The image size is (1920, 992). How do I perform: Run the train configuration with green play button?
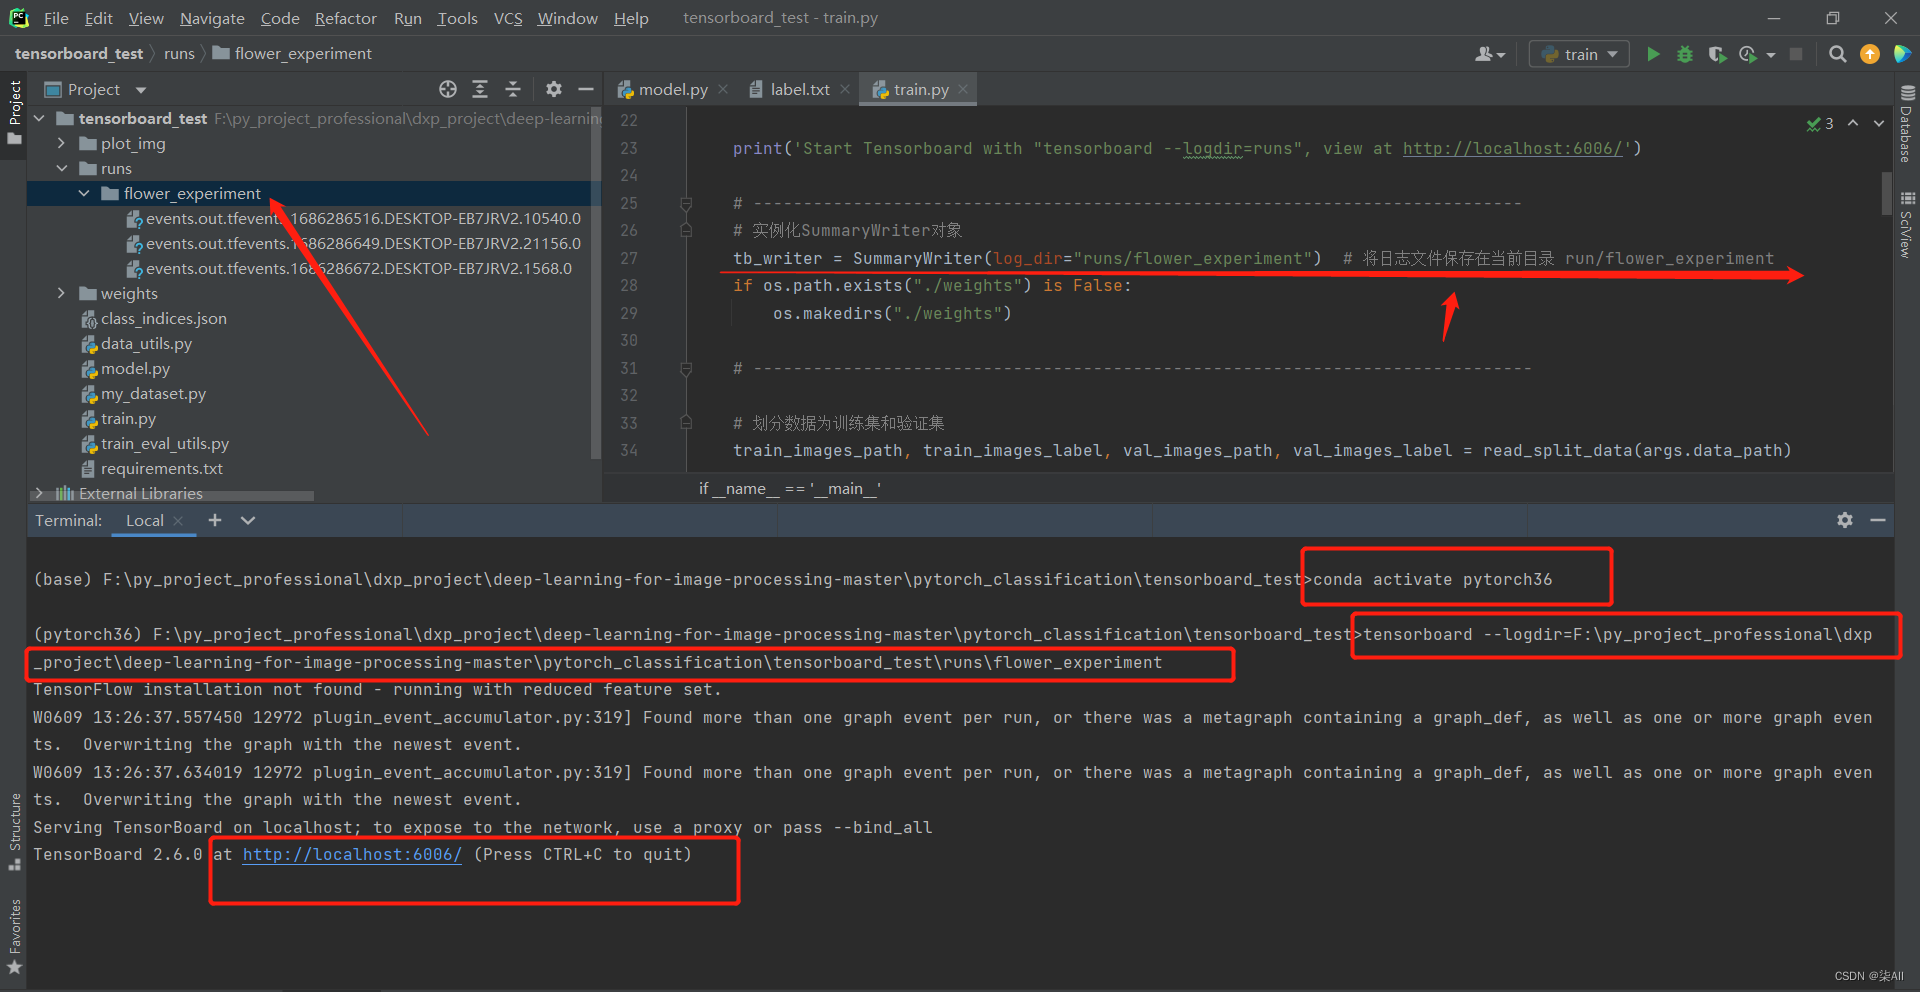point(1653,54)
